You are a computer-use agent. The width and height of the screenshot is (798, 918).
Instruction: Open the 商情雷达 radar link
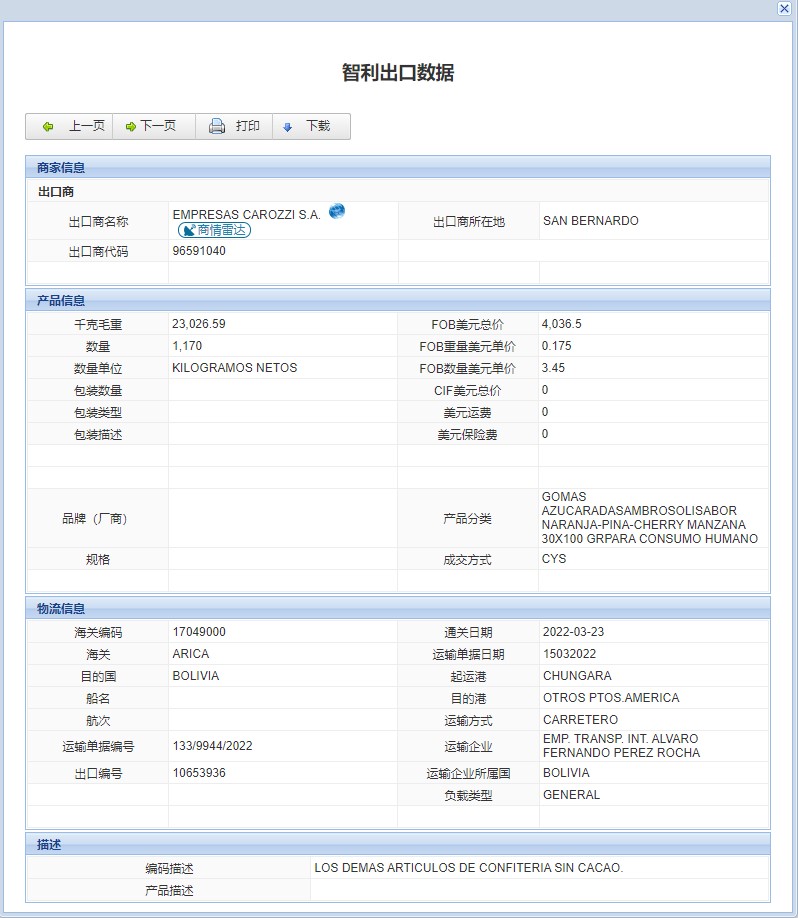(214, 230)
